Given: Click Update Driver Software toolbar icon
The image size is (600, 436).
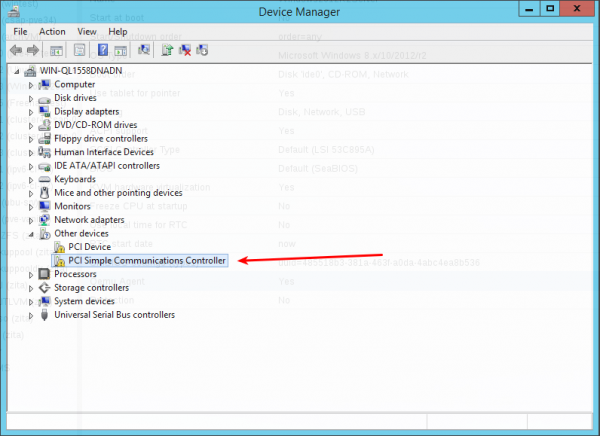Looking at the screenshot, I should [x=167, y=49].
